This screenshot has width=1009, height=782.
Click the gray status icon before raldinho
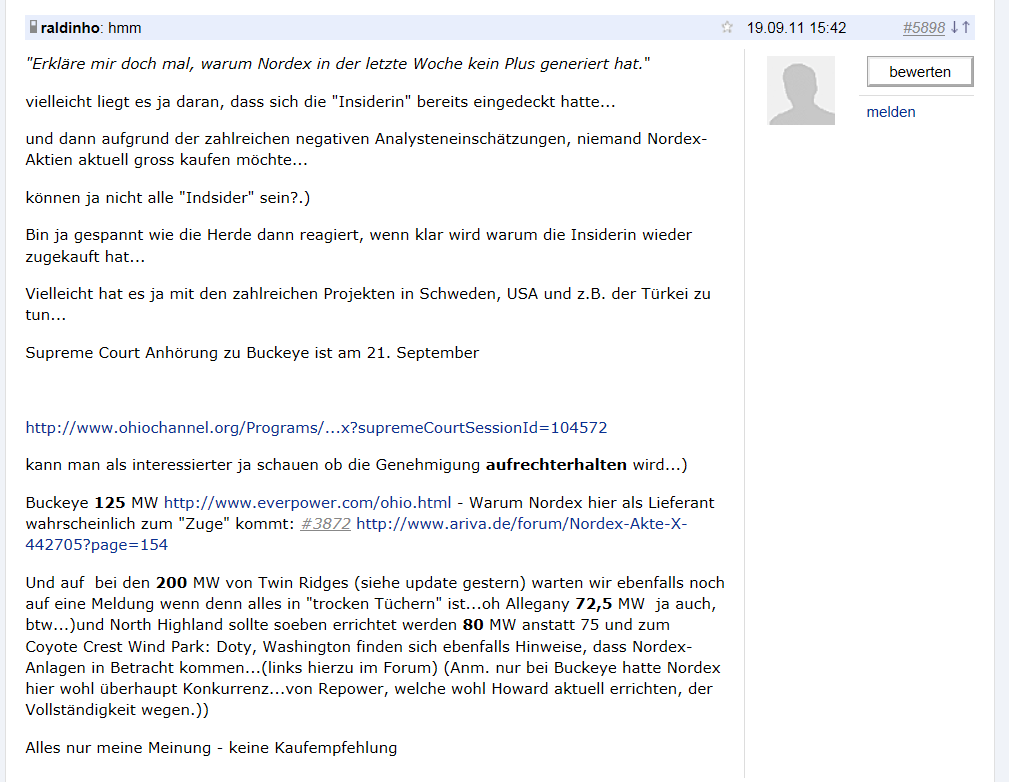click(34, 27)
